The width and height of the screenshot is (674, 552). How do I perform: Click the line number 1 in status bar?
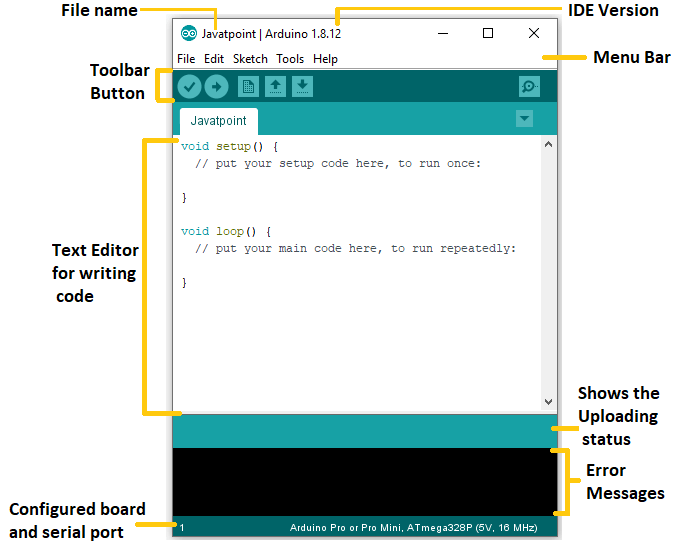pyautogui.click(x=182, y=527)
